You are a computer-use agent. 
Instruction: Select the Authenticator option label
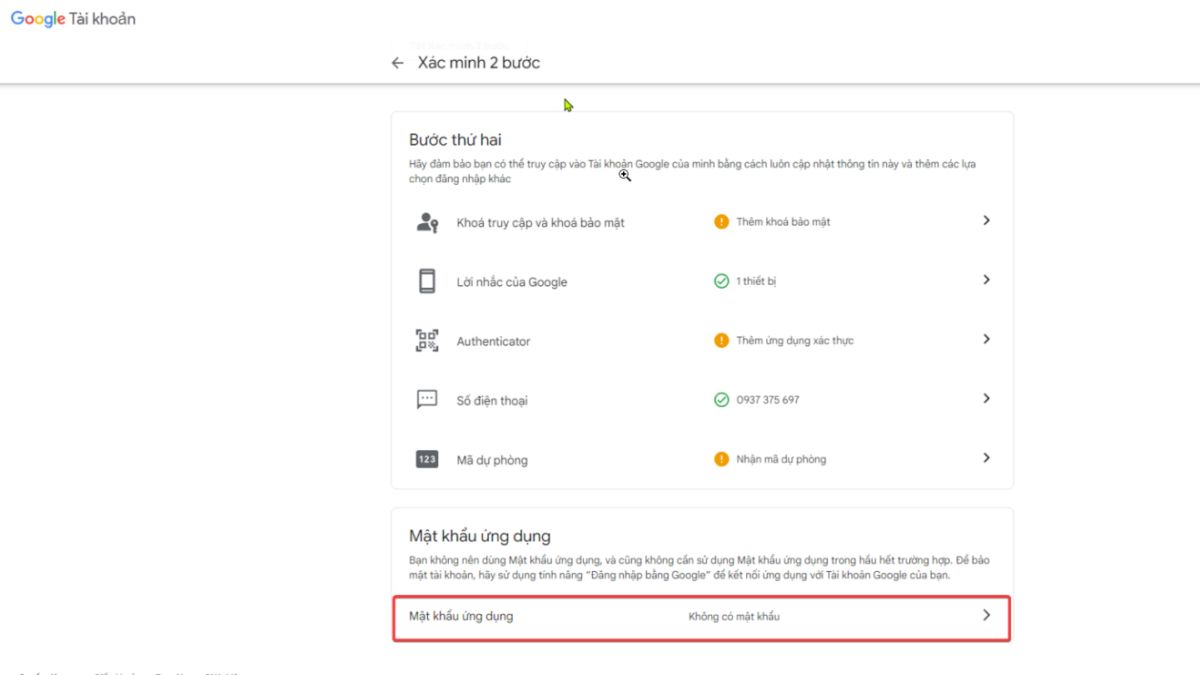pos(493,341)
